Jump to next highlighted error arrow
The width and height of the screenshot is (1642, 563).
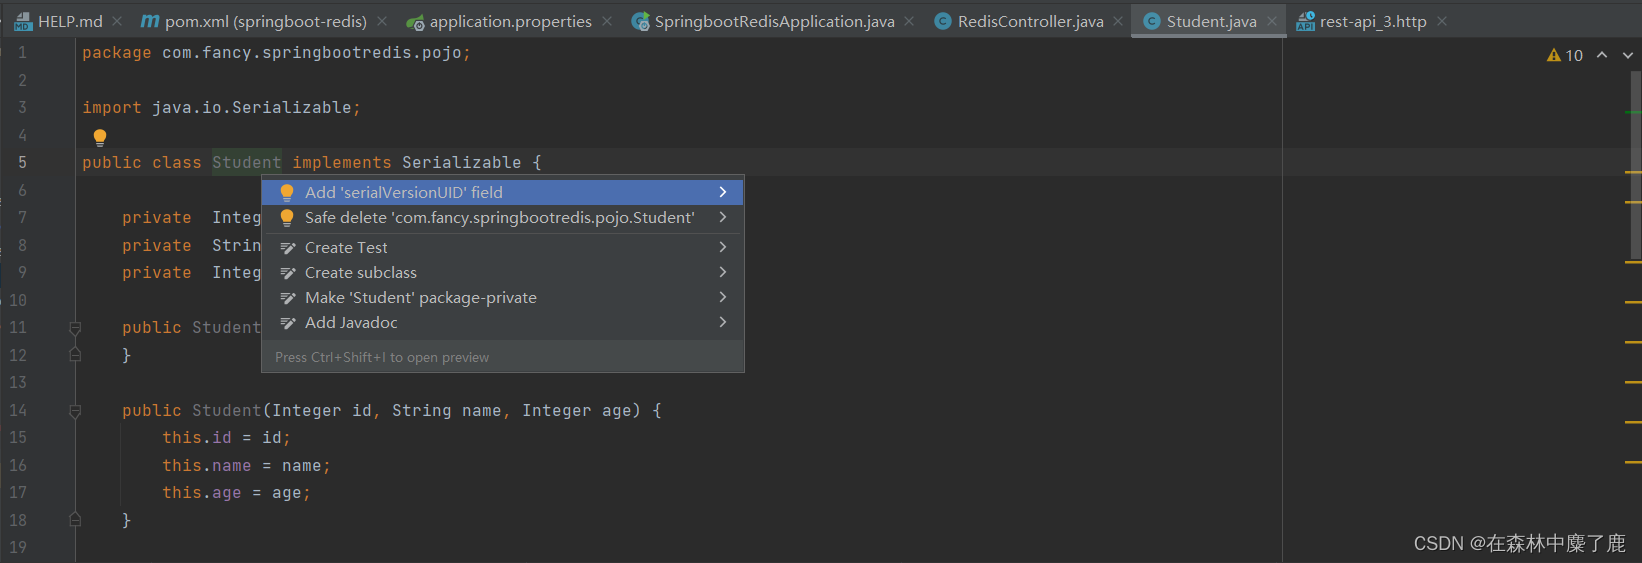coord(1628,55)
